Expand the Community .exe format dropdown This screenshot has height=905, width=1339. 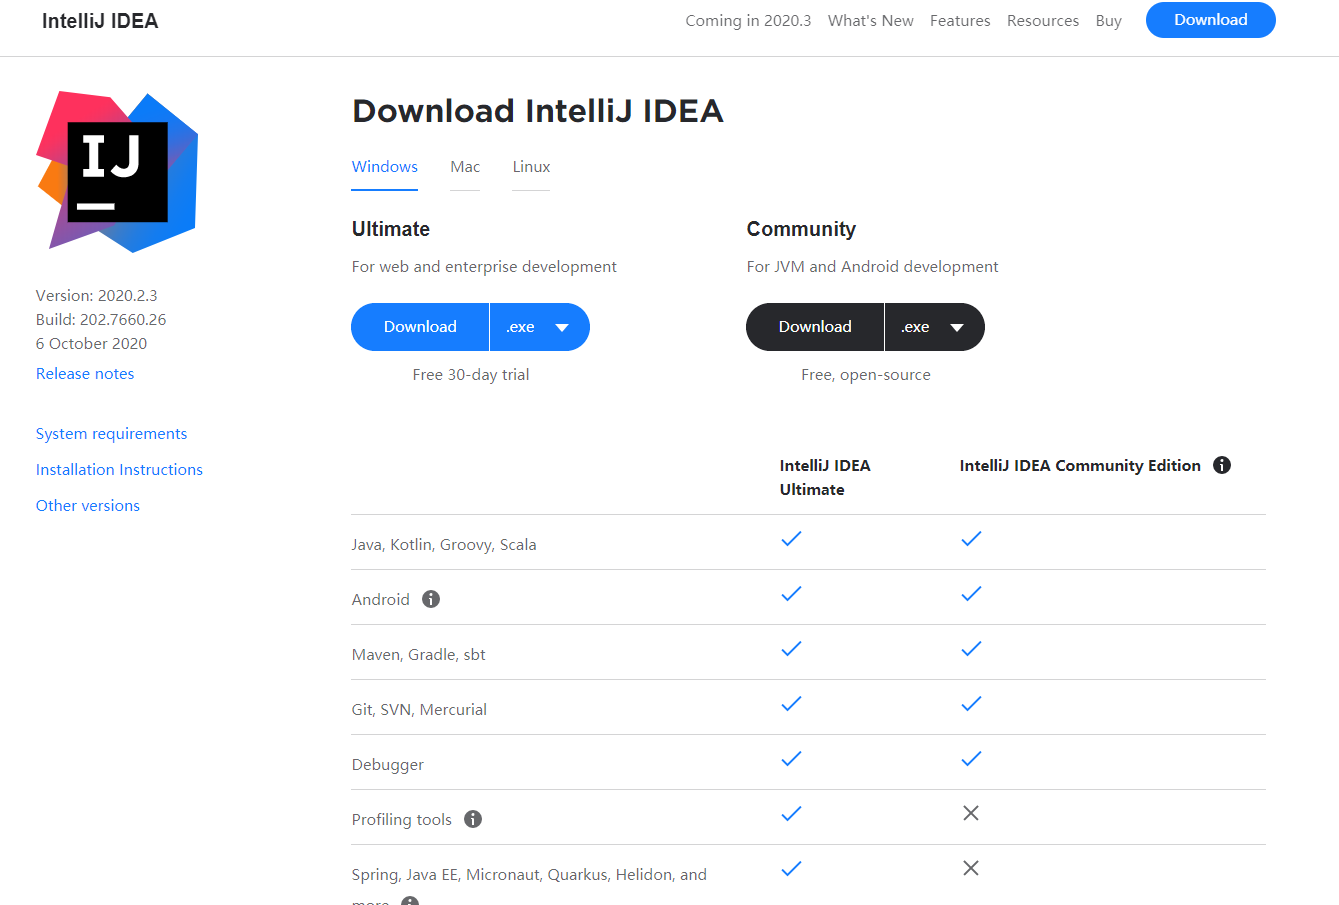tap(935, 327)
